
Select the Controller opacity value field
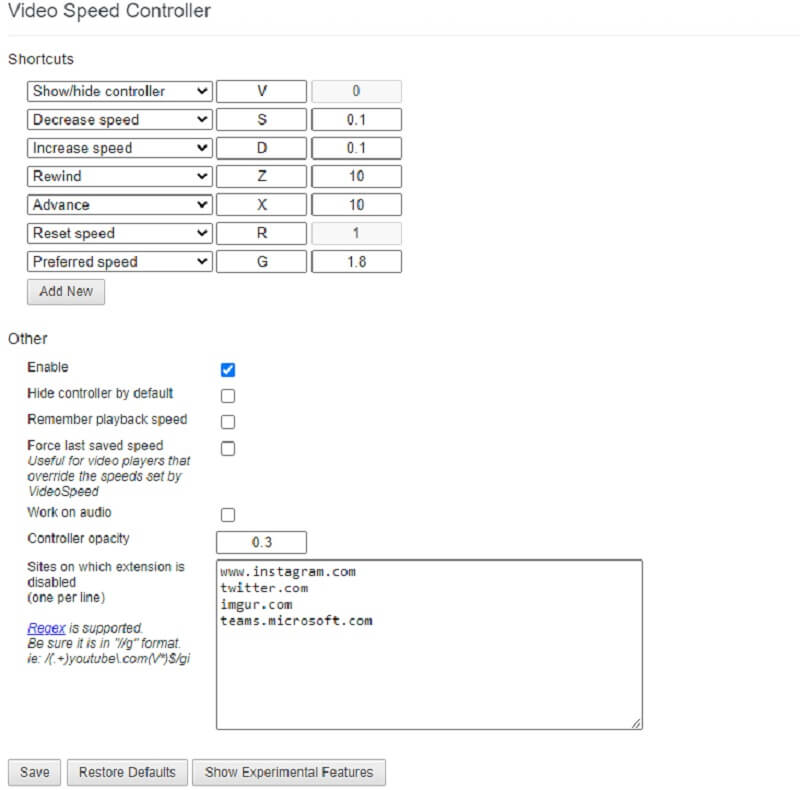[261, 541]
